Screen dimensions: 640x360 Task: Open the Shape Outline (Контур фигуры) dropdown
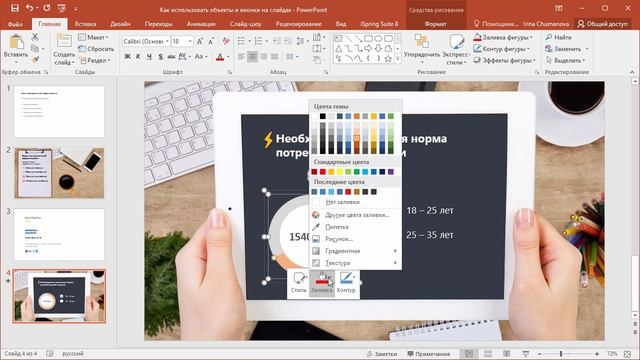[x=501, y=49]
